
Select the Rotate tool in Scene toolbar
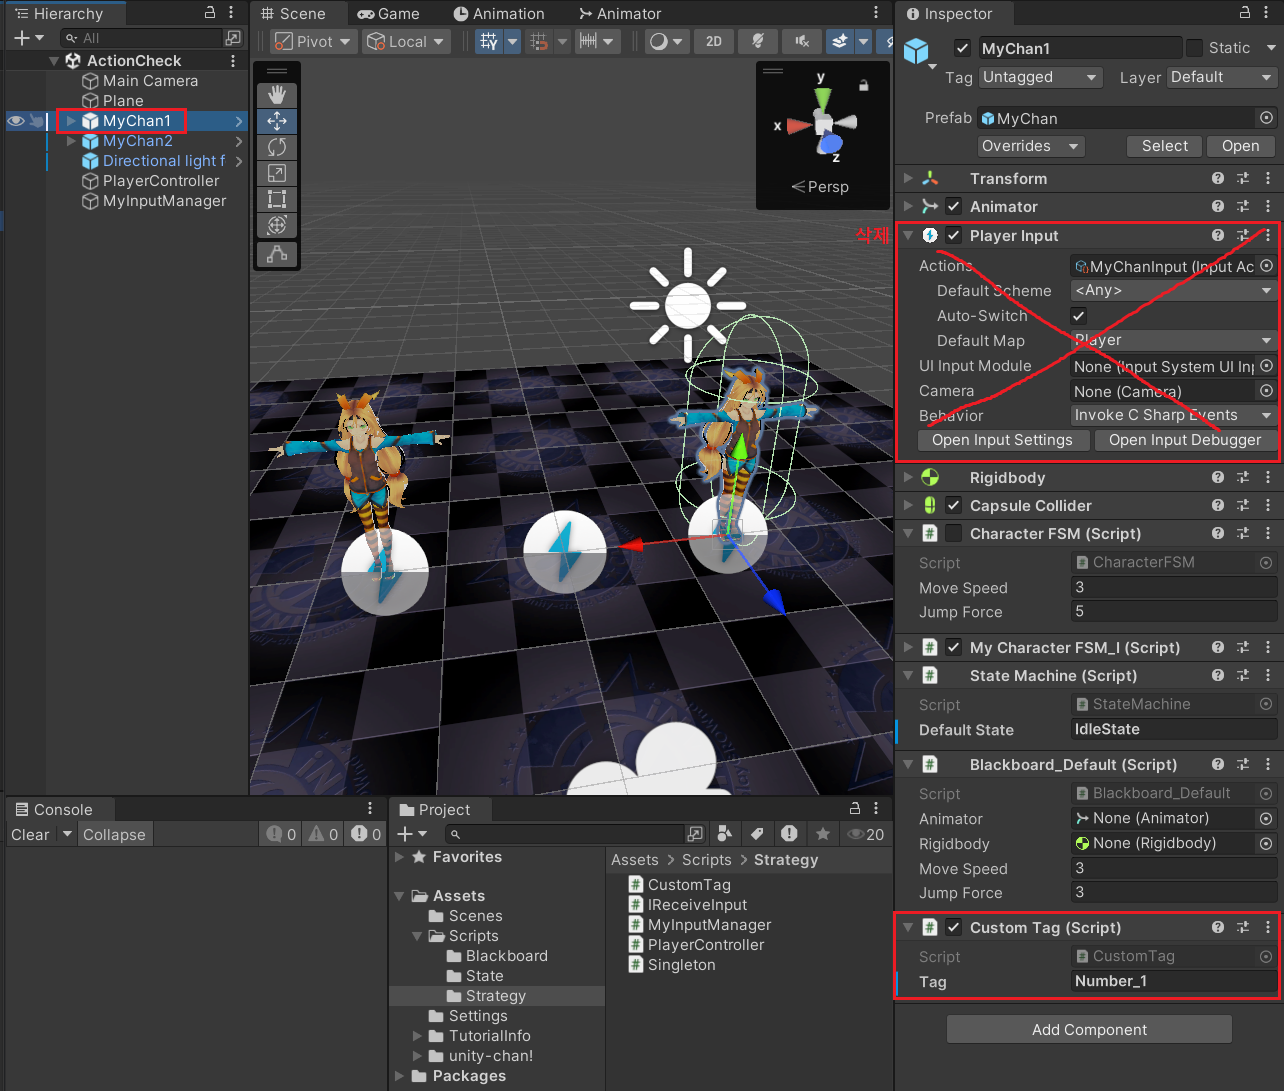pos(277,147)
